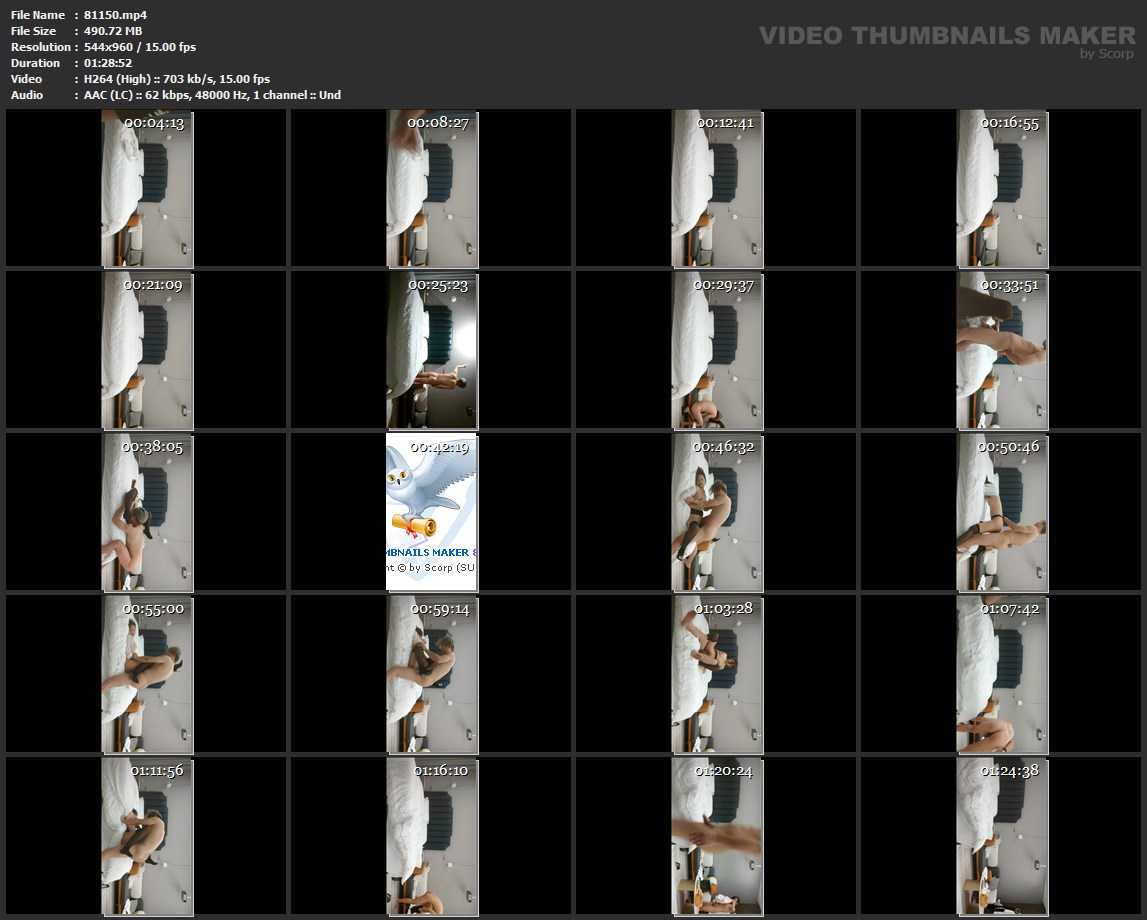Select the thumbnail stamped 00:16:55
1147x920 pixels.
(1002, 189)
